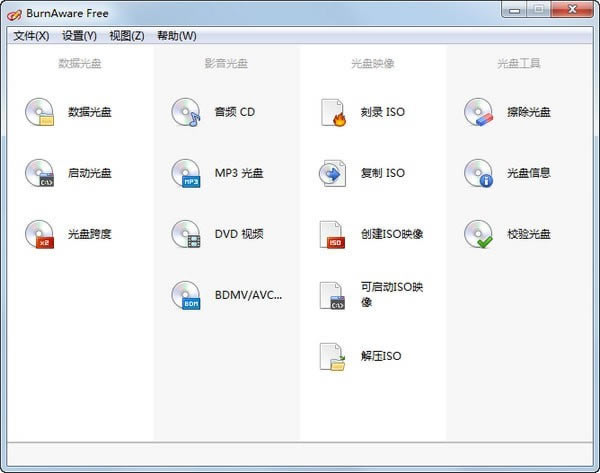Click the BDMV/AVC... text label
Image resolution: width=600 pixels, height=473 pixels.
[248, 295]
